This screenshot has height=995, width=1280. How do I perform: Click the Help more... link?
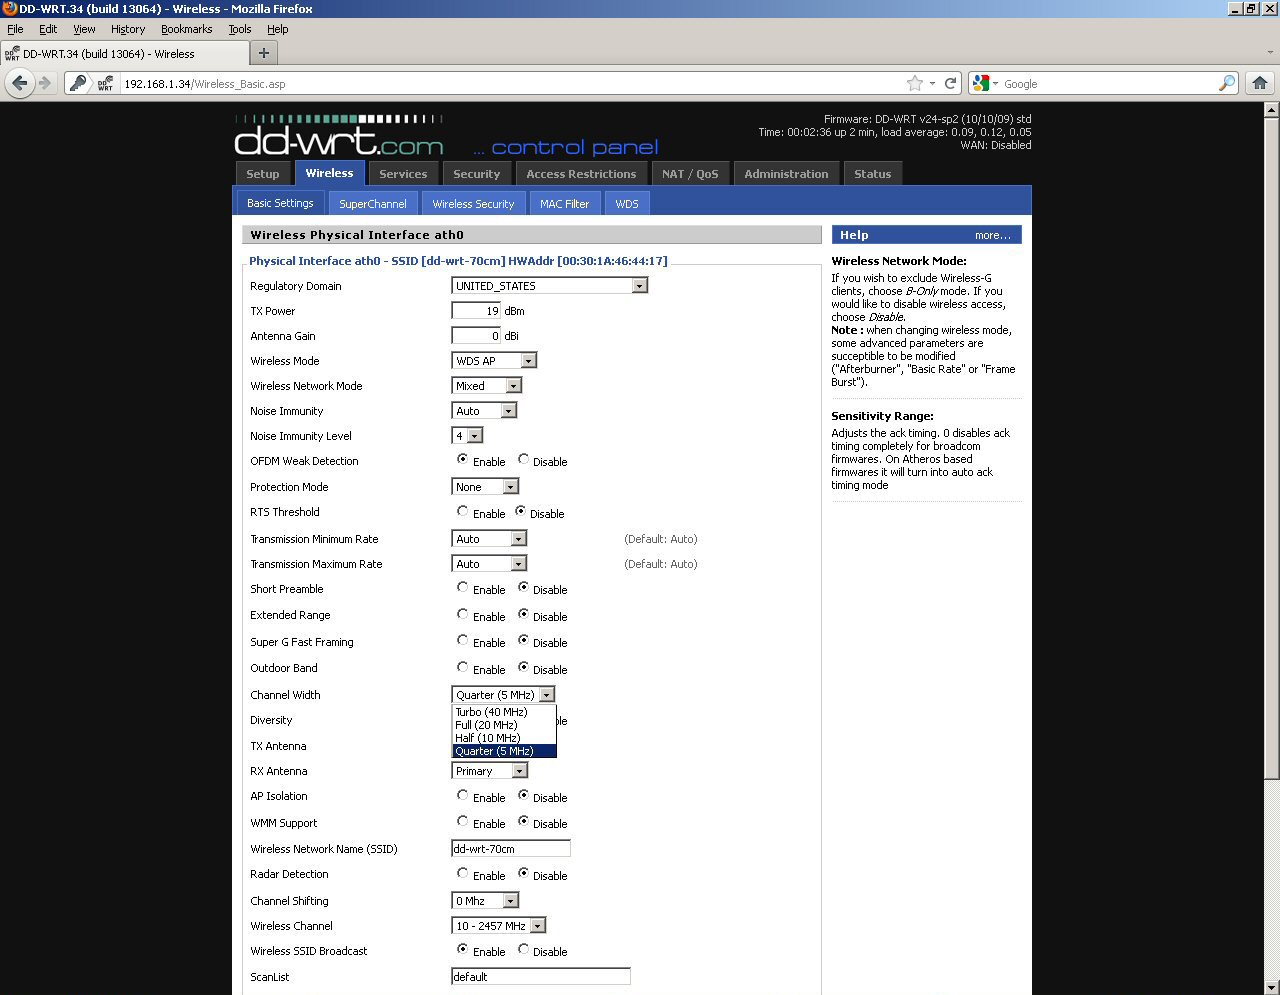(992, 235)
